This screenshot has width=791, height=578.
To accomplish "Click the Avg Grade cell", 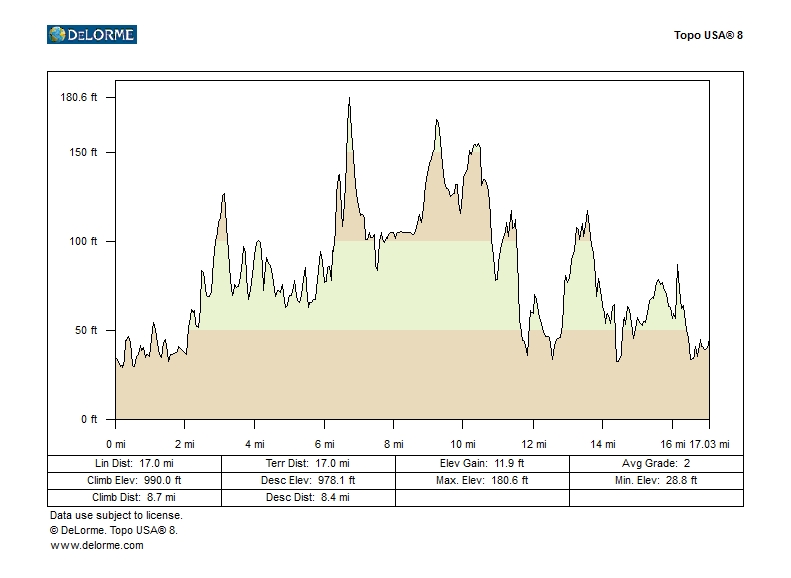I will click(x=656, y=464).
